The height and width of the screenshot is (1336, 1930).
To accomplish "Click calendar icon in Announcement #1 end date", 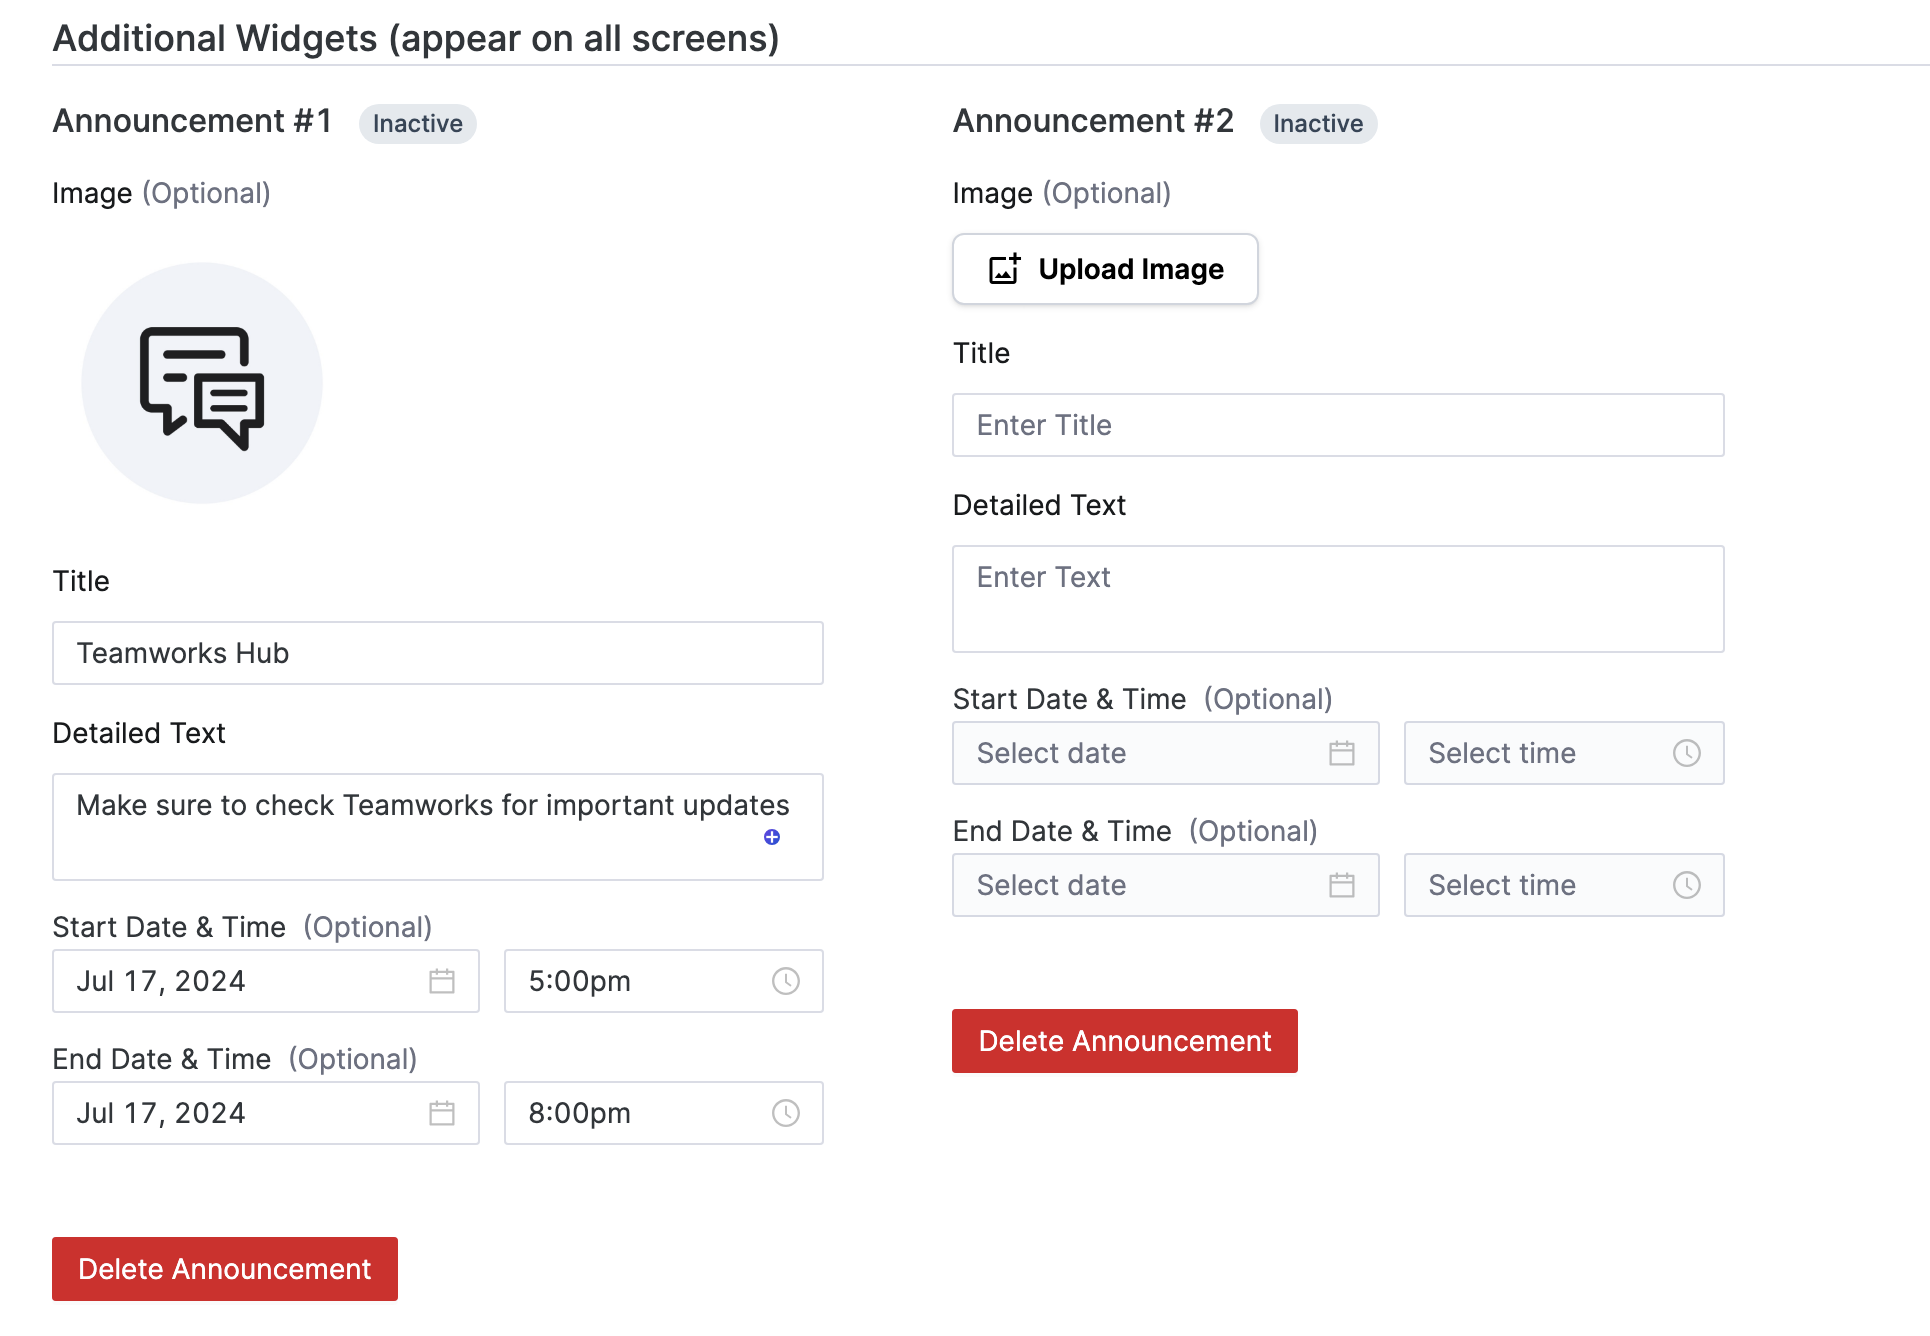I will [441, 1113].
